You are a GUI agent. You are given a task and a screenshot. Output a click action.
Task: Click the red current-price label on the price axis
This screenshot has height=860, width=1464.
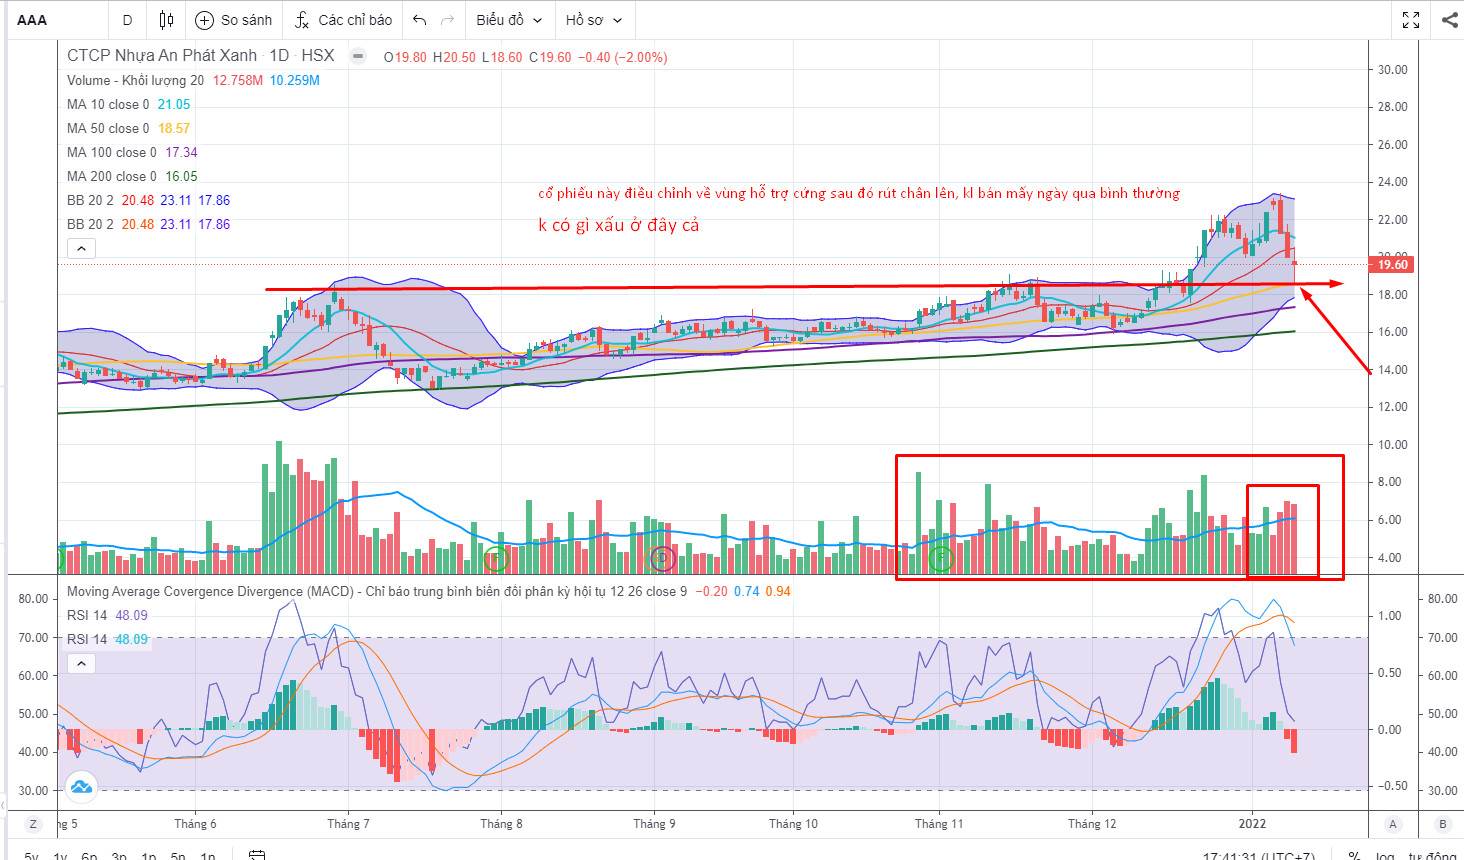click(x=1392, y=265)
